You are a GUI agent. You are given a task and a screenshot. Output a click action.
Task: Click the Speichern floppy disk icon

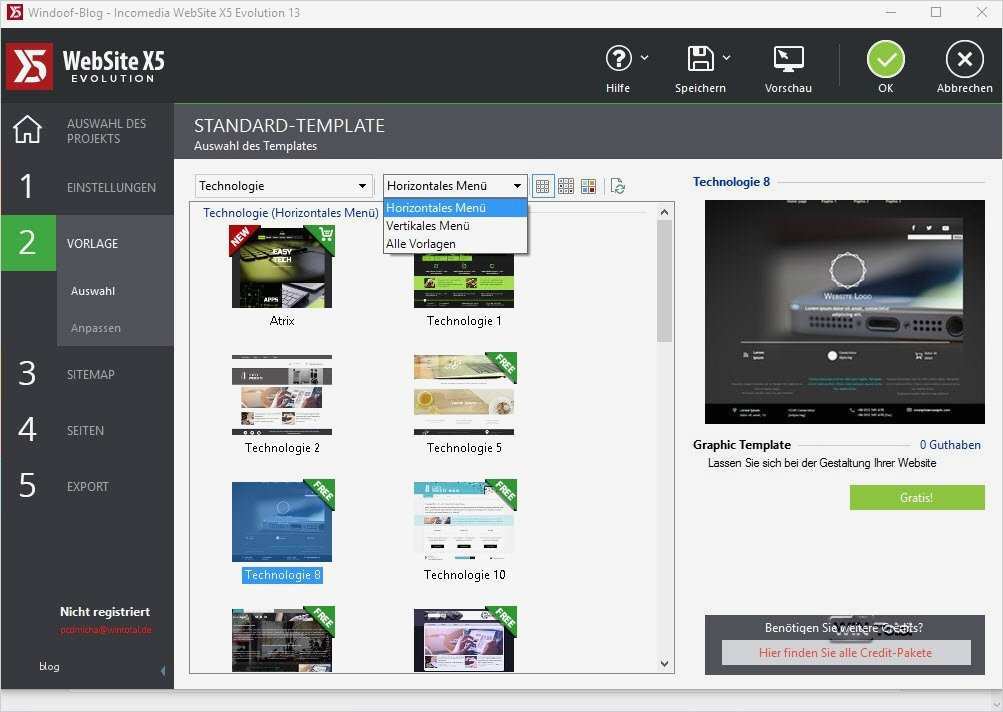click(x=700, y=59)
